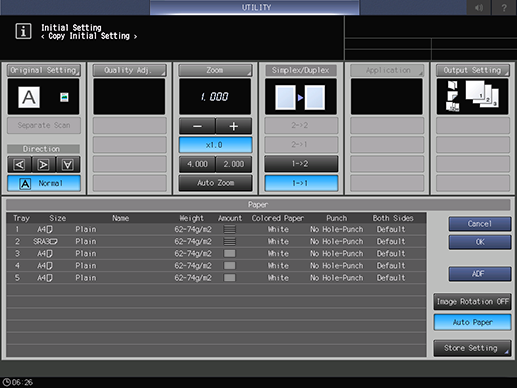
Task: Click tray 2 paper amount indicator
Action: click(230, 241)
